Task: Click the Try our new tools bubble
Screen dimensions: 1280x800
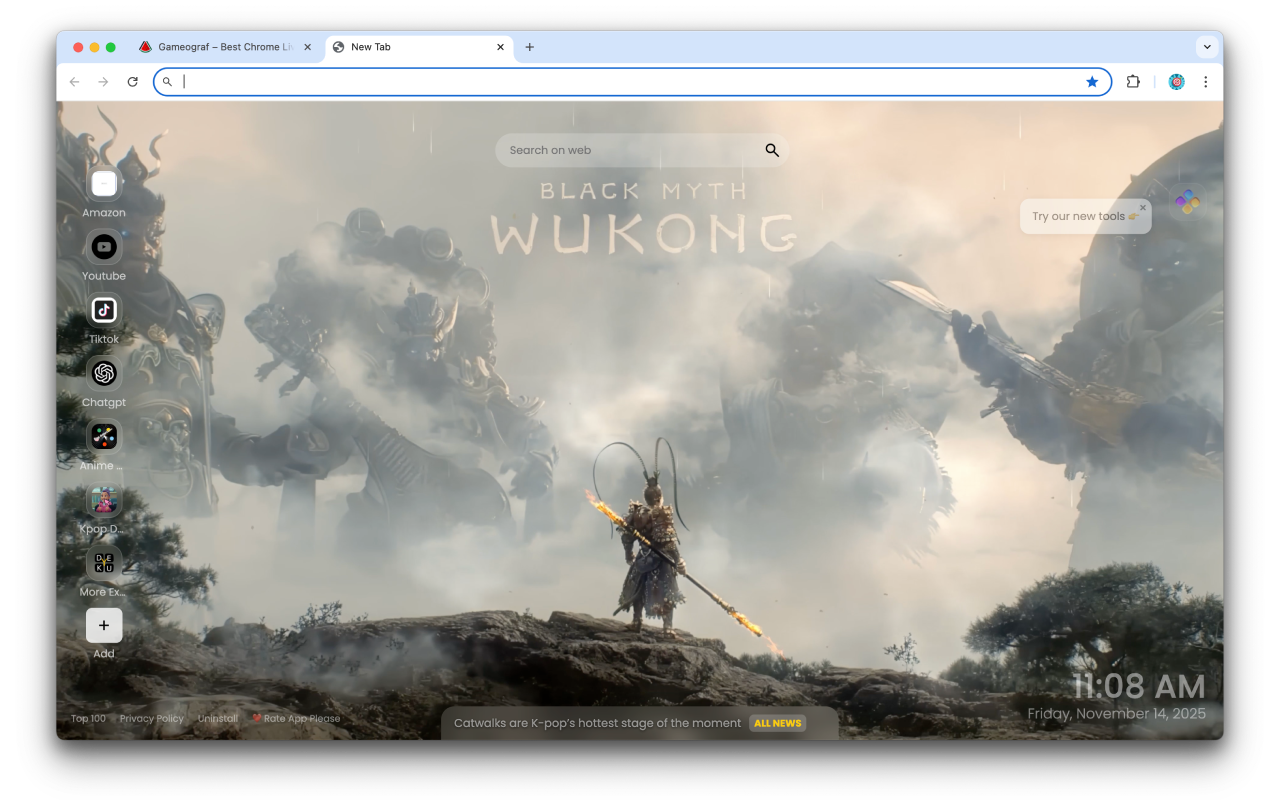Action: point(1085,216)
